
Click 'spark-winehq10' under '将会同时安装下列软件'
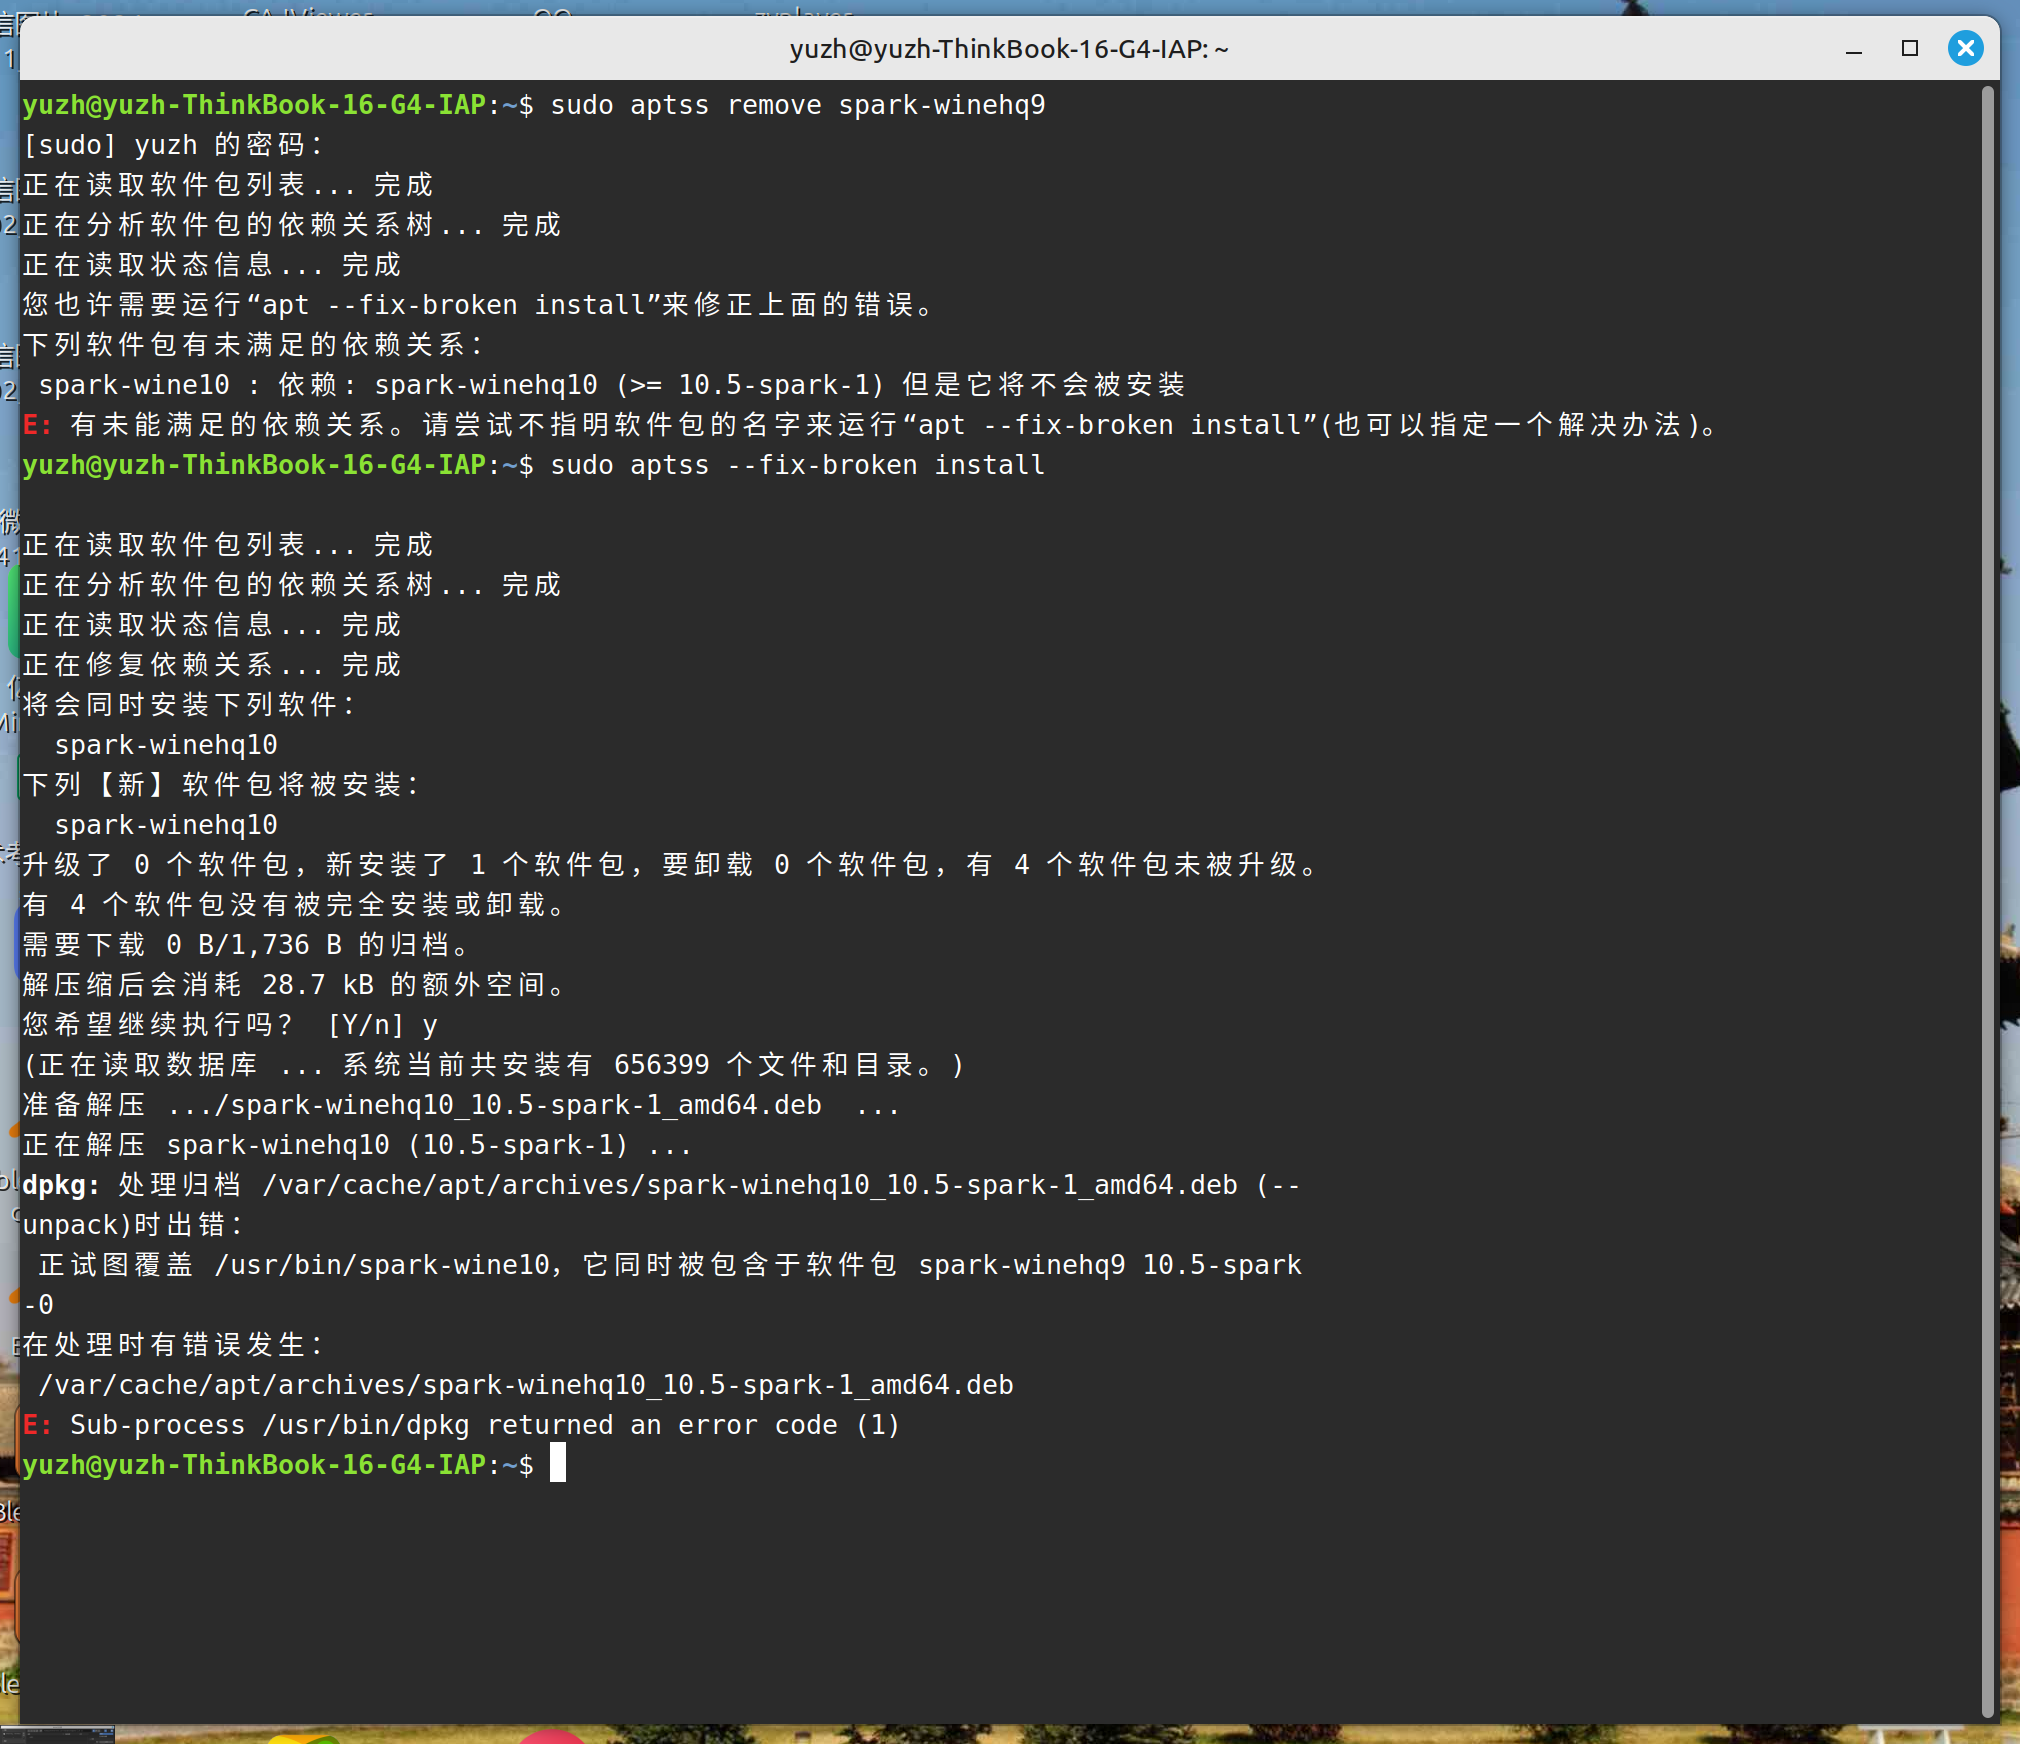click(x=166, y=745)
